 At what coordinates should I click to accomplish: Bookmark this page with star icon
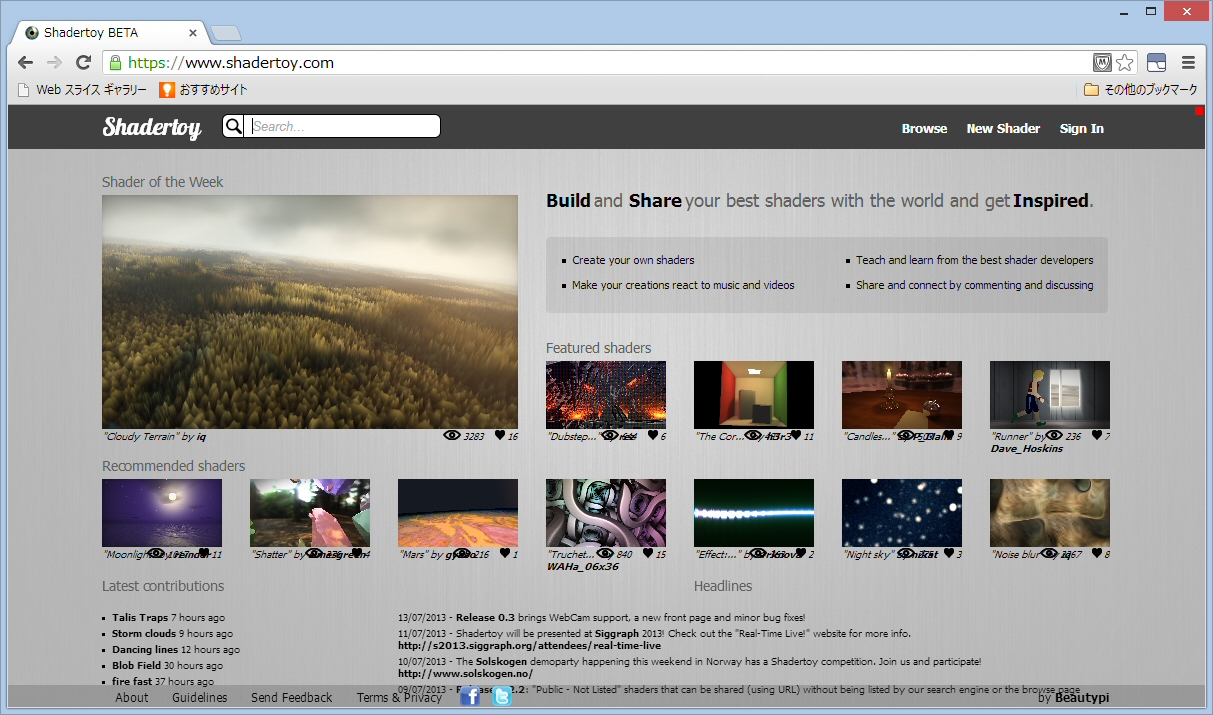(x=1125, y=62)
